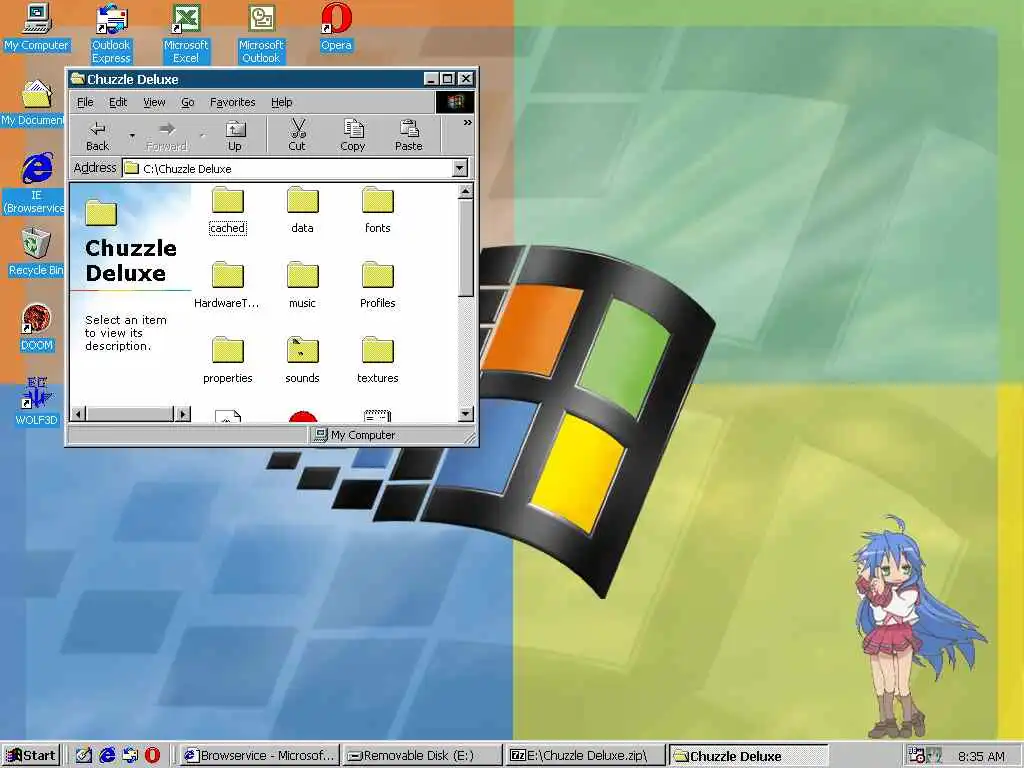Image resolution: width=1024 pixels, height=768 pixels.
Task: Select the data folder
Action: click(x=302, y=210)
